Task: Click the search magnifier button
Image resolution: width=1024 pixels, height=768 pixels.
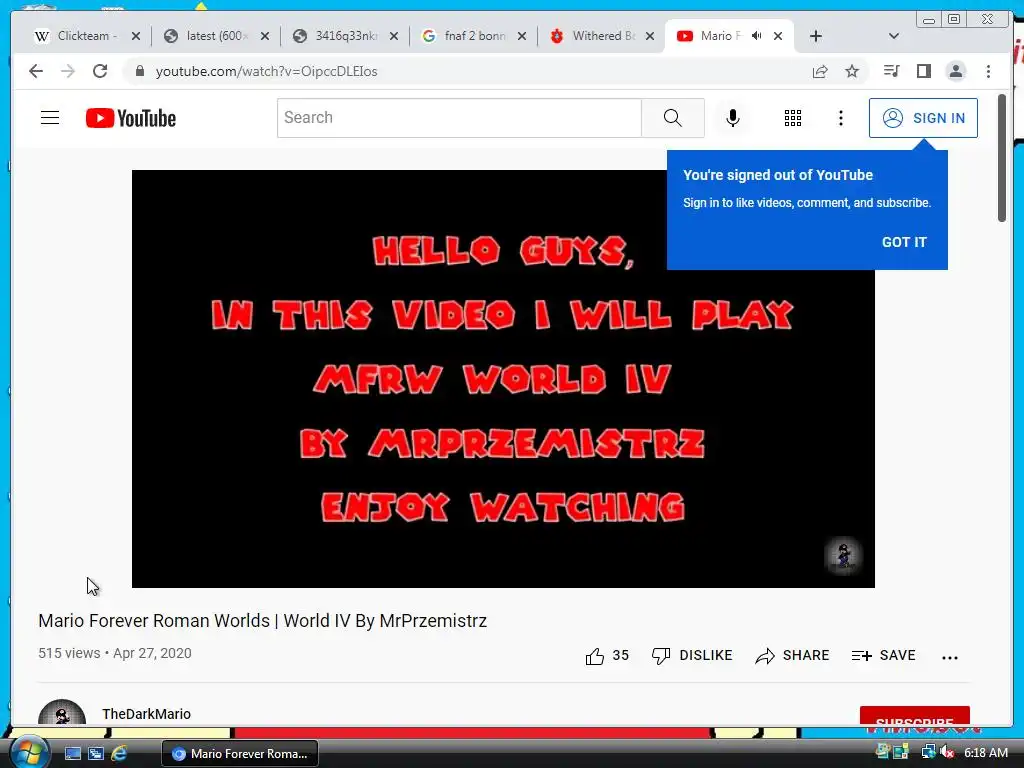Action: (x=673, y=118)
